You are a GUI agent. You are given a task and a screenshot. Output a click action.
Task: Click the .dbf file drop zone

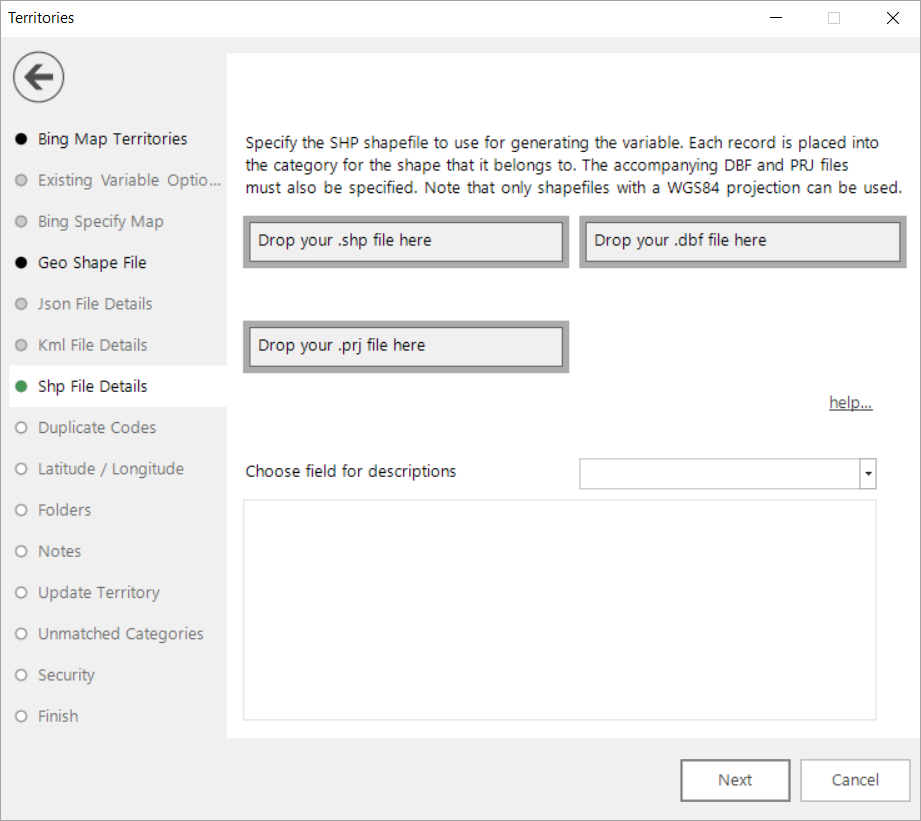coord(742,241)
